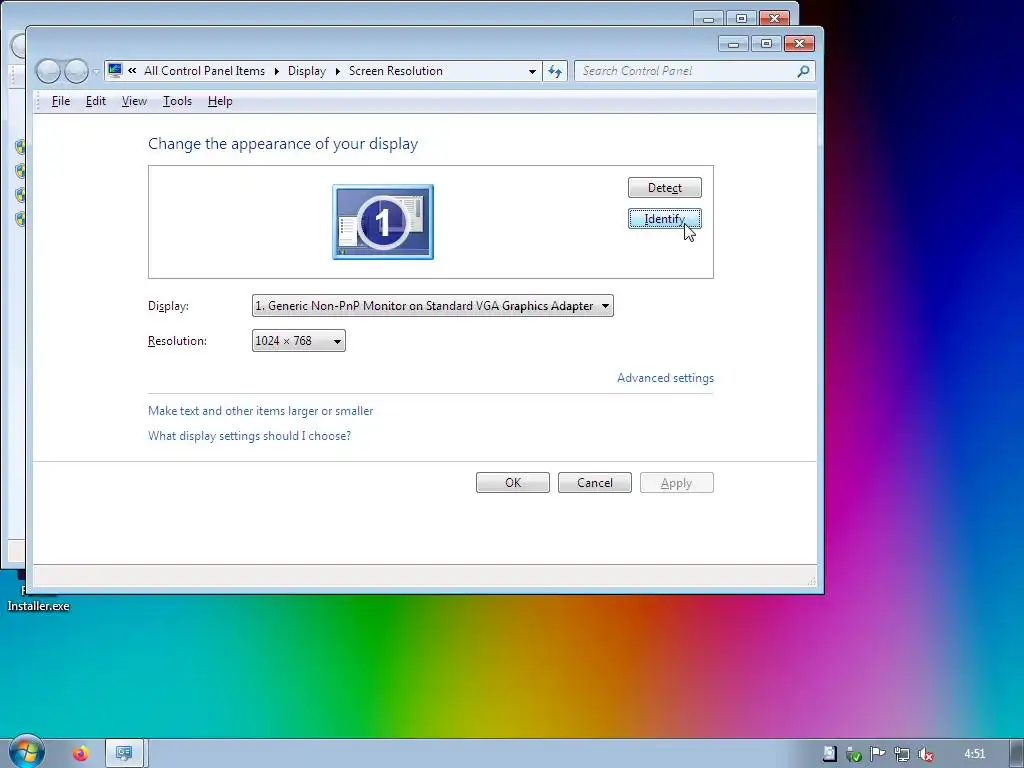Viewport: 1024px width, 768px height.
Task: Expand arrow between Display and Screen Resolution
Action: tap(338, 71)
